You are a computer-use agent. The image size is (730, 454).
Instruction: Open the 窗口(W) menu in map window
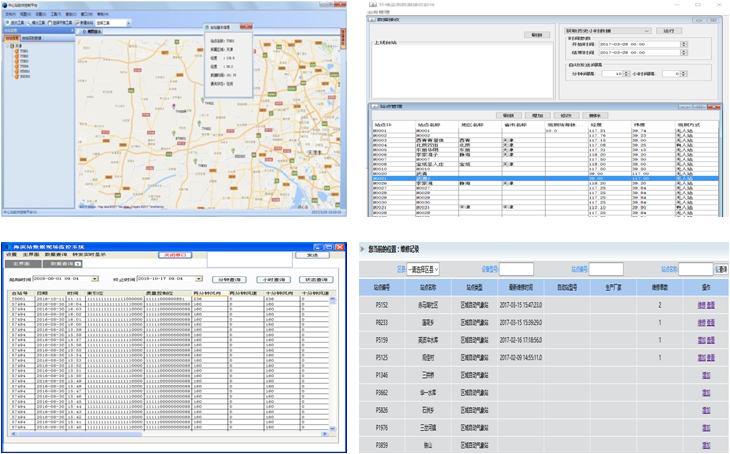pyautogui.click(x=86, y=14)
